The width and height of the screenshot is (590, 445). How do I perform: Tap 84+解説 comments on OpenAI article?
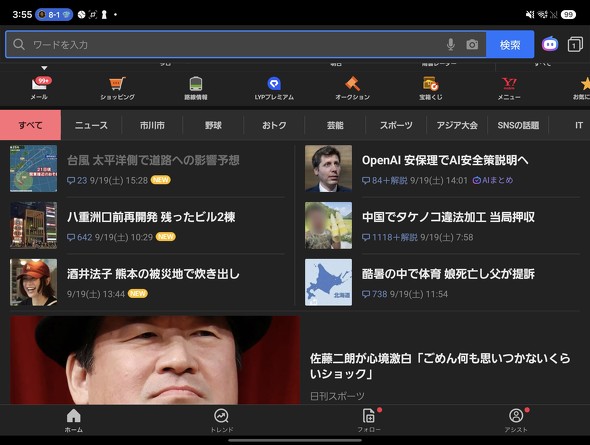coord(385,181)
